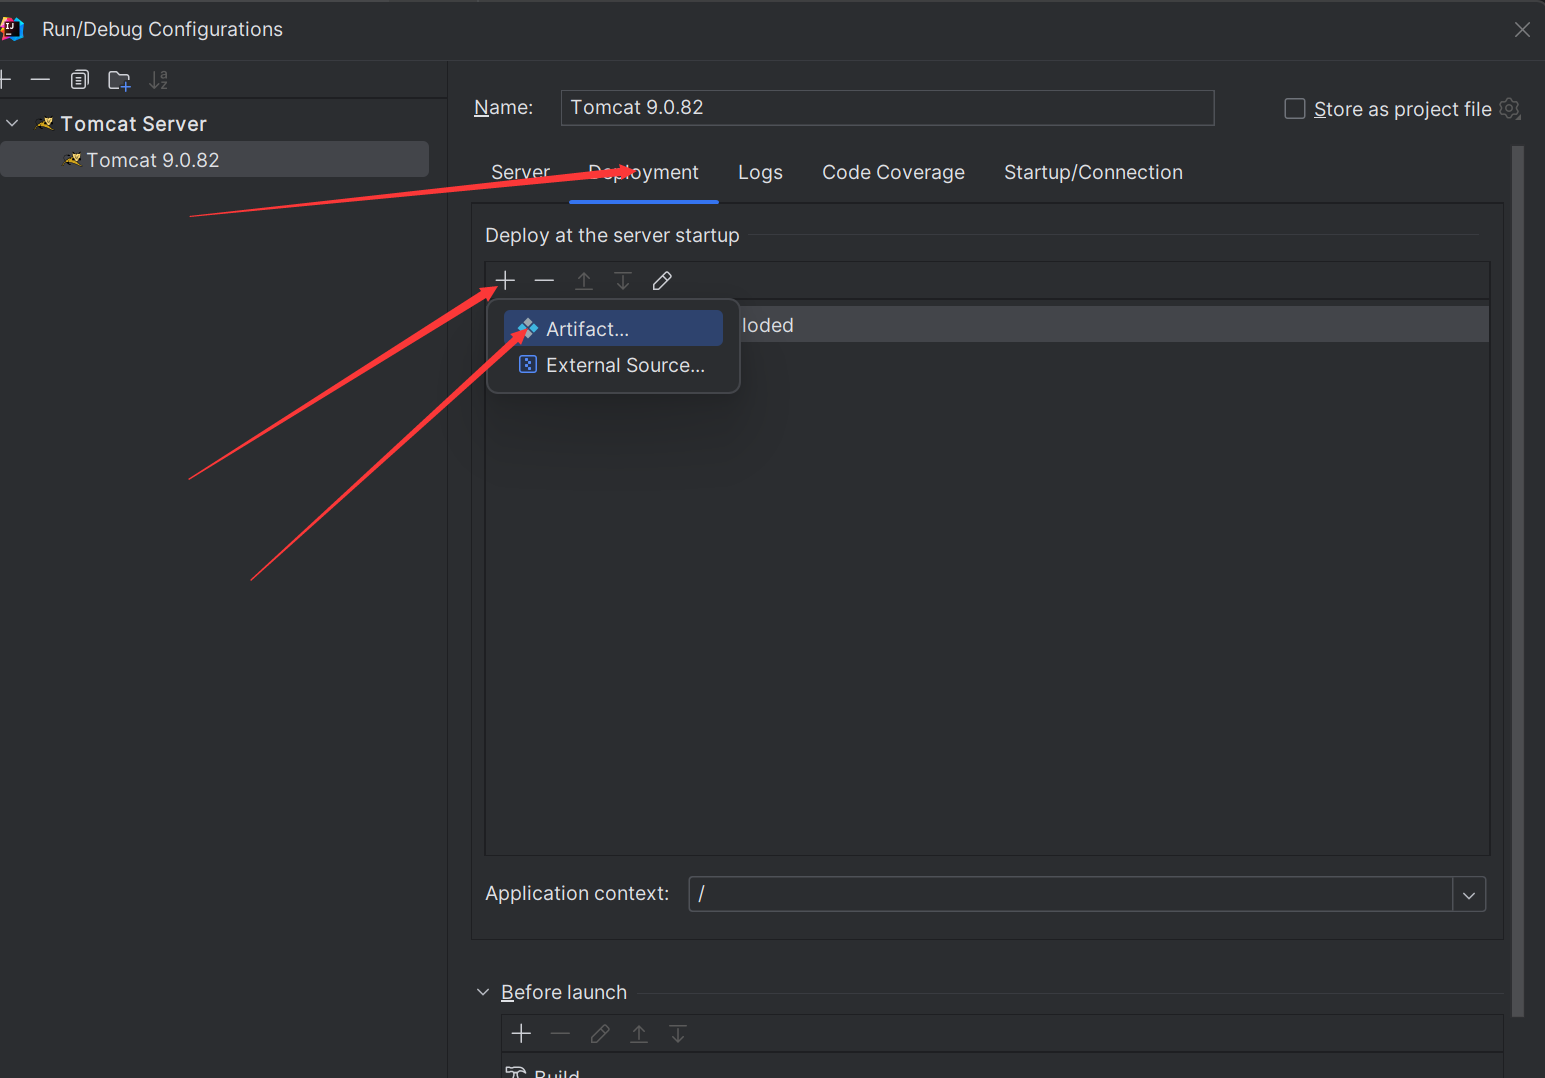Close the Run/Debug Configurations dialog
Viewport: 1545px width, 1078px height.
tap(1522, 30)
